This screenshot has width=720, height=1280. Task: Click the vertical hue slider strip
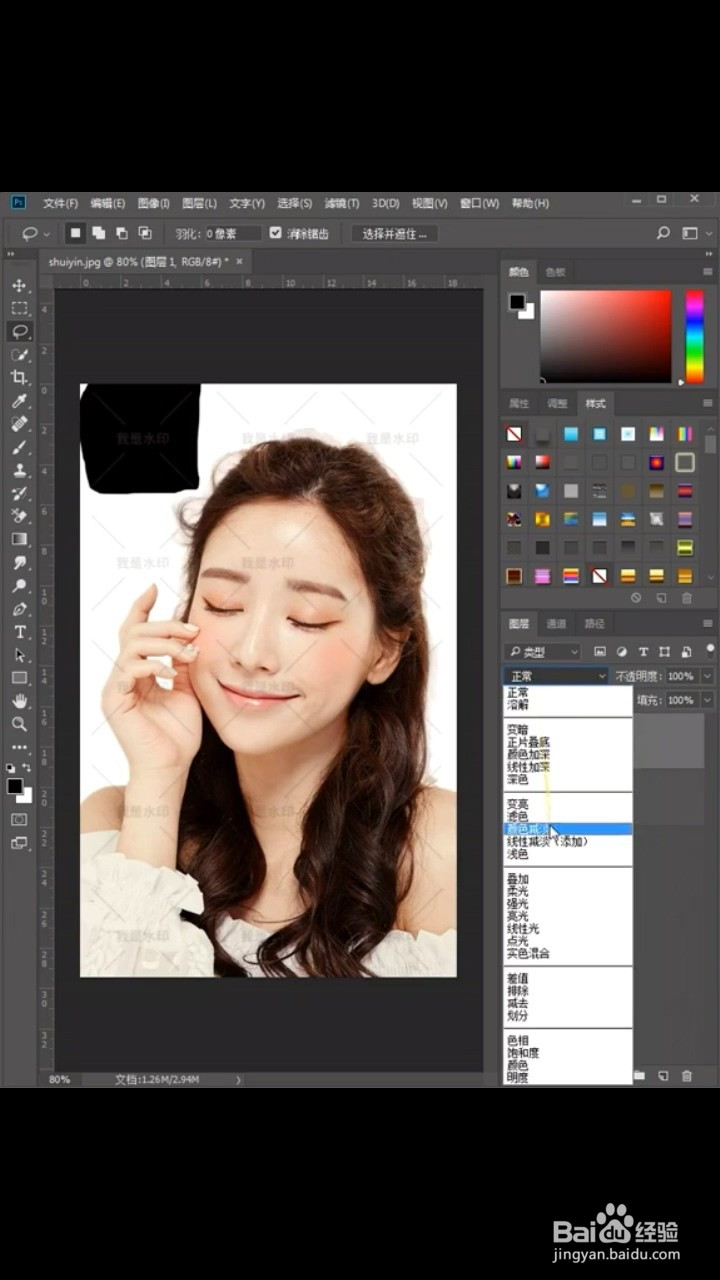click(x=694, y=336)
